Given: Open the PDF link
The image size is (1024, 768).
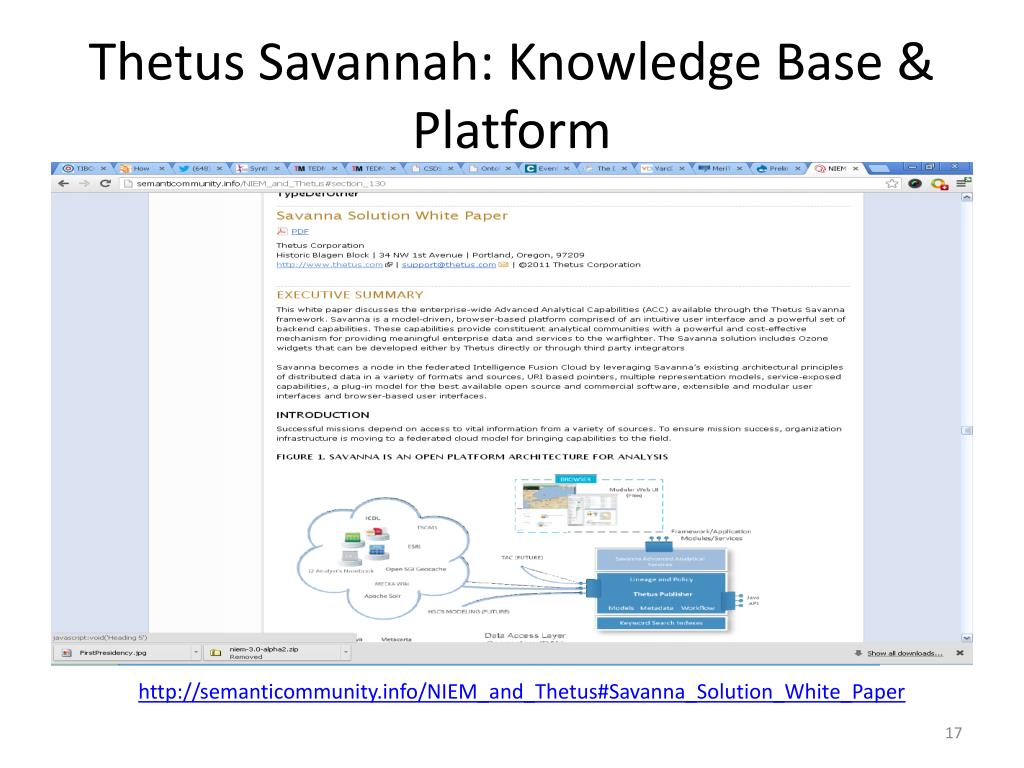Looking at the screenshot, I should (x=300, y=231).
